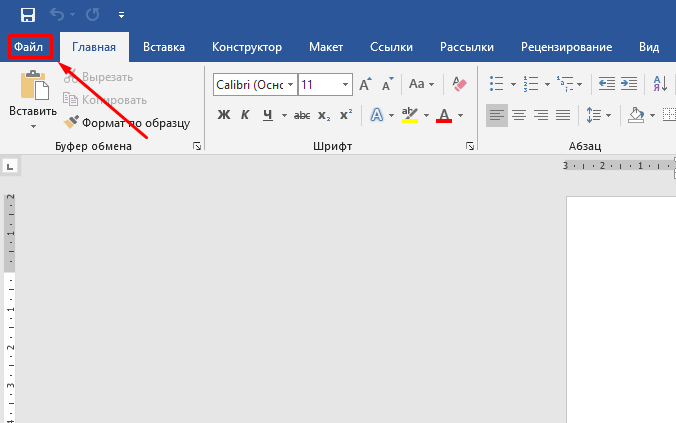Center align the text
This screenshot has width=676, height=423.
click(519, 115)
